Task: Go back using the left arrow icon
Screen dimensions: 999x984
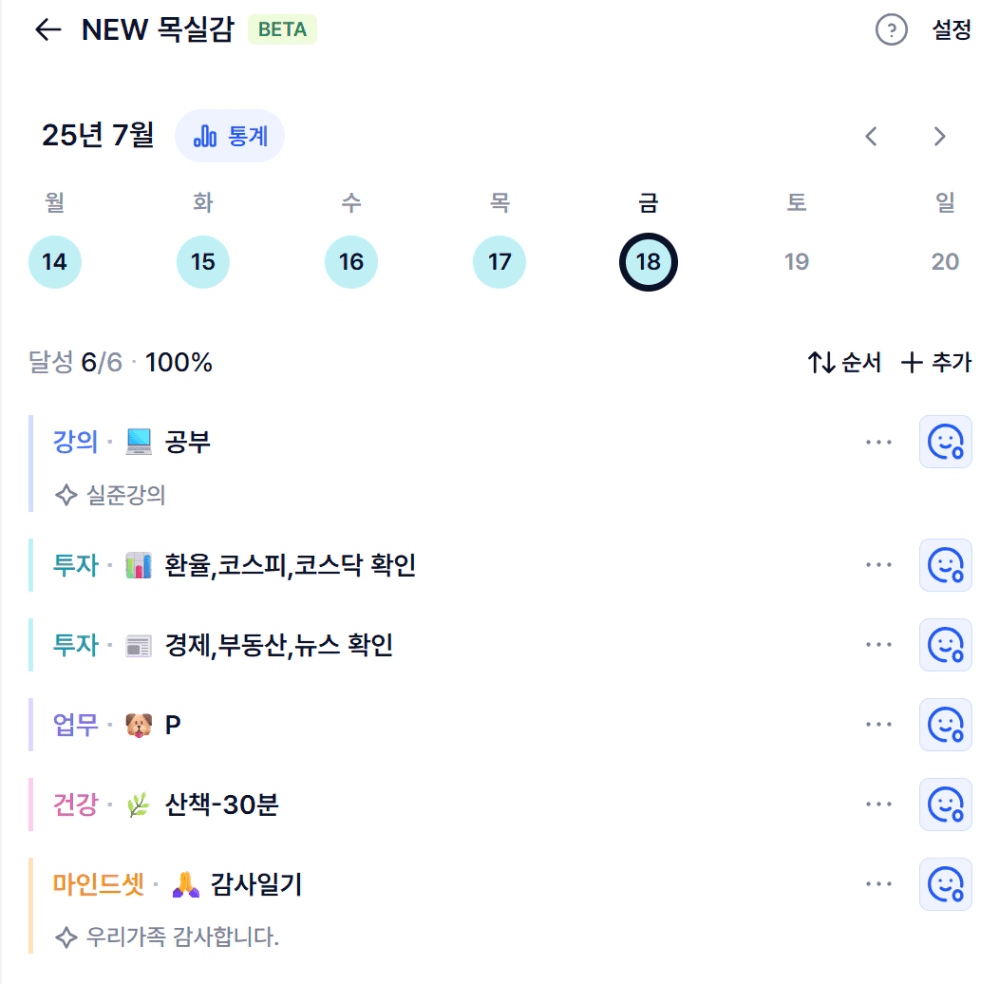Action: (48, 29)
